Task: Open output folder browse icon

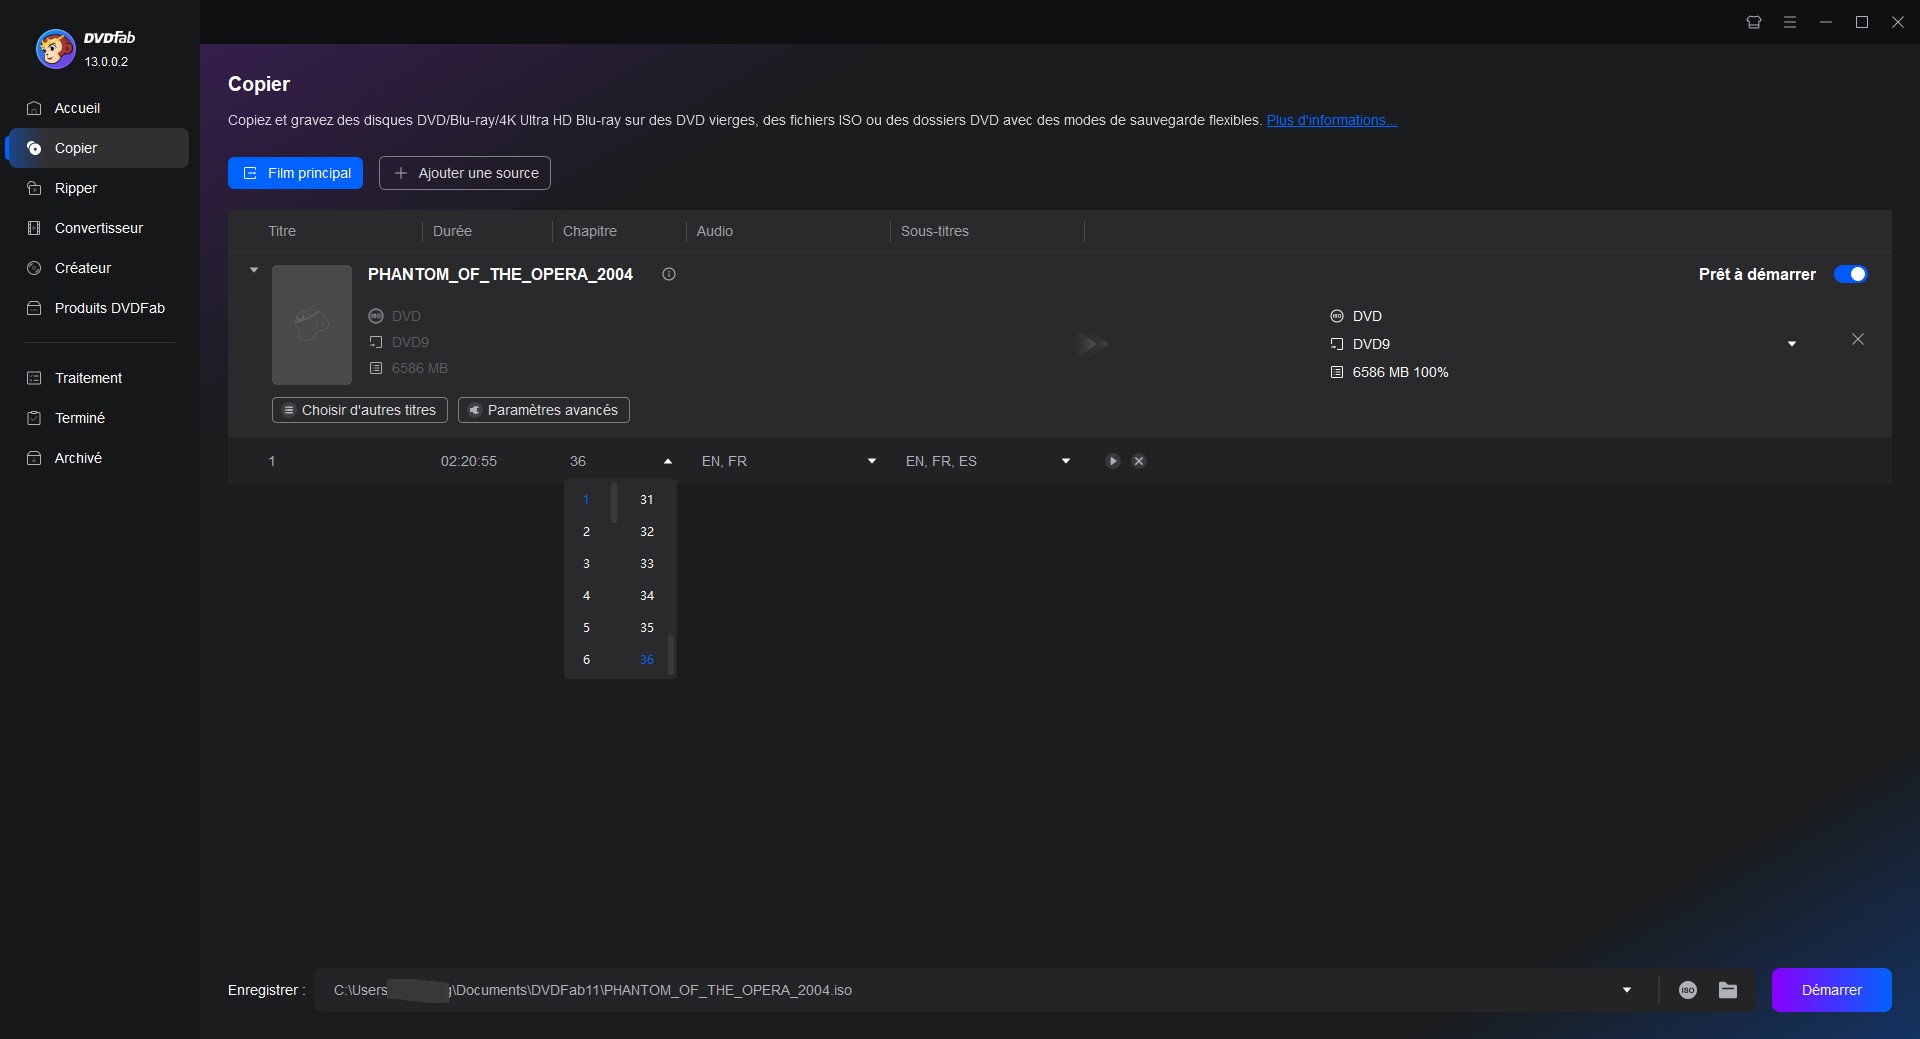Action: point(1728,990)
